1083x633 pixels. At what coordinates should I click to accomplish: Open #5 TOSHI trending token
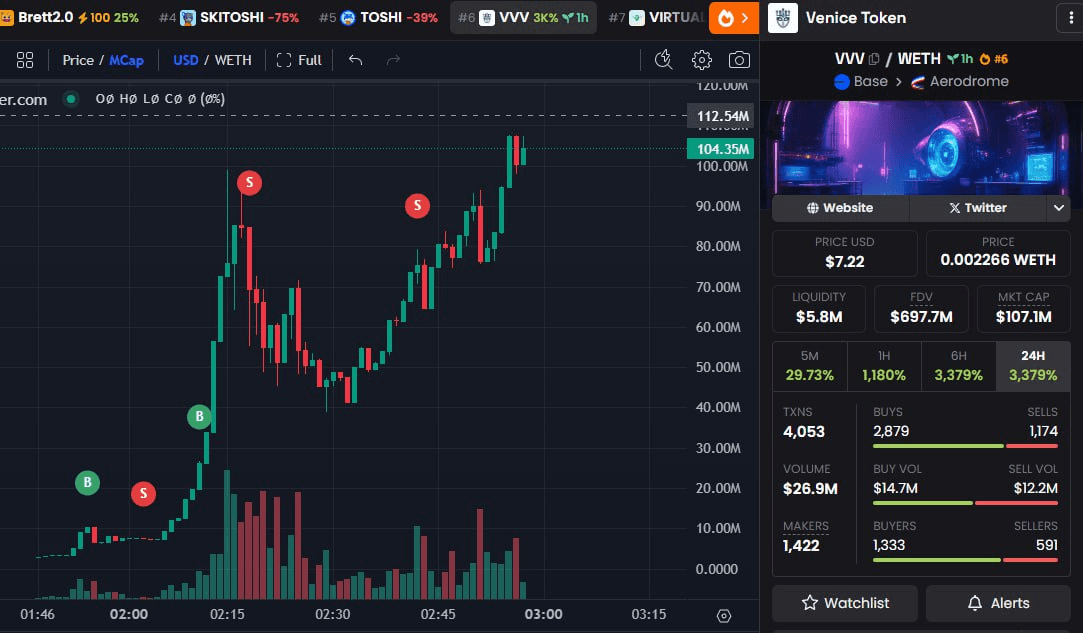pos(378,17)
